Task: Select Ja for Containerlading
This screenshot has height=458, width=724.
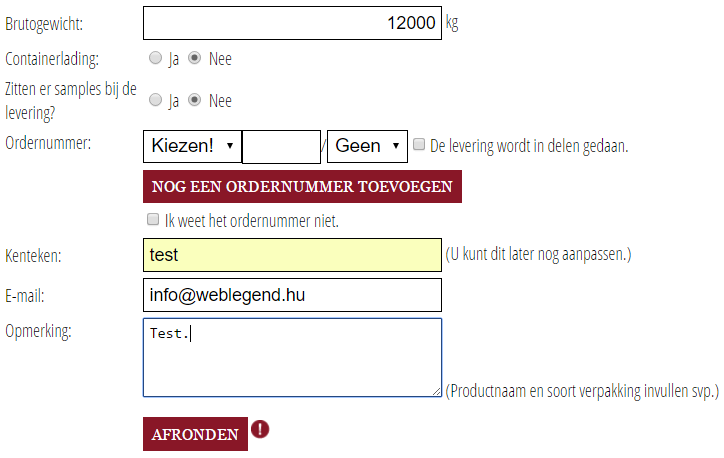Action: click(x=155, y=58)
